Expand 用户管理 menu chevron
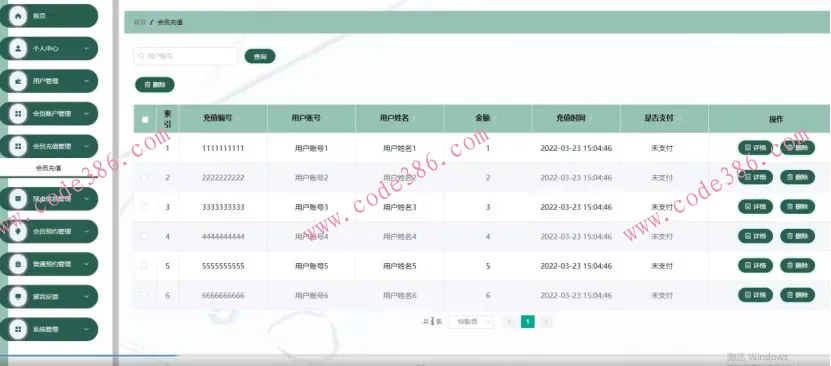This screenshot has height=366, width=831. pyautogui.click(x=86, y=81)
